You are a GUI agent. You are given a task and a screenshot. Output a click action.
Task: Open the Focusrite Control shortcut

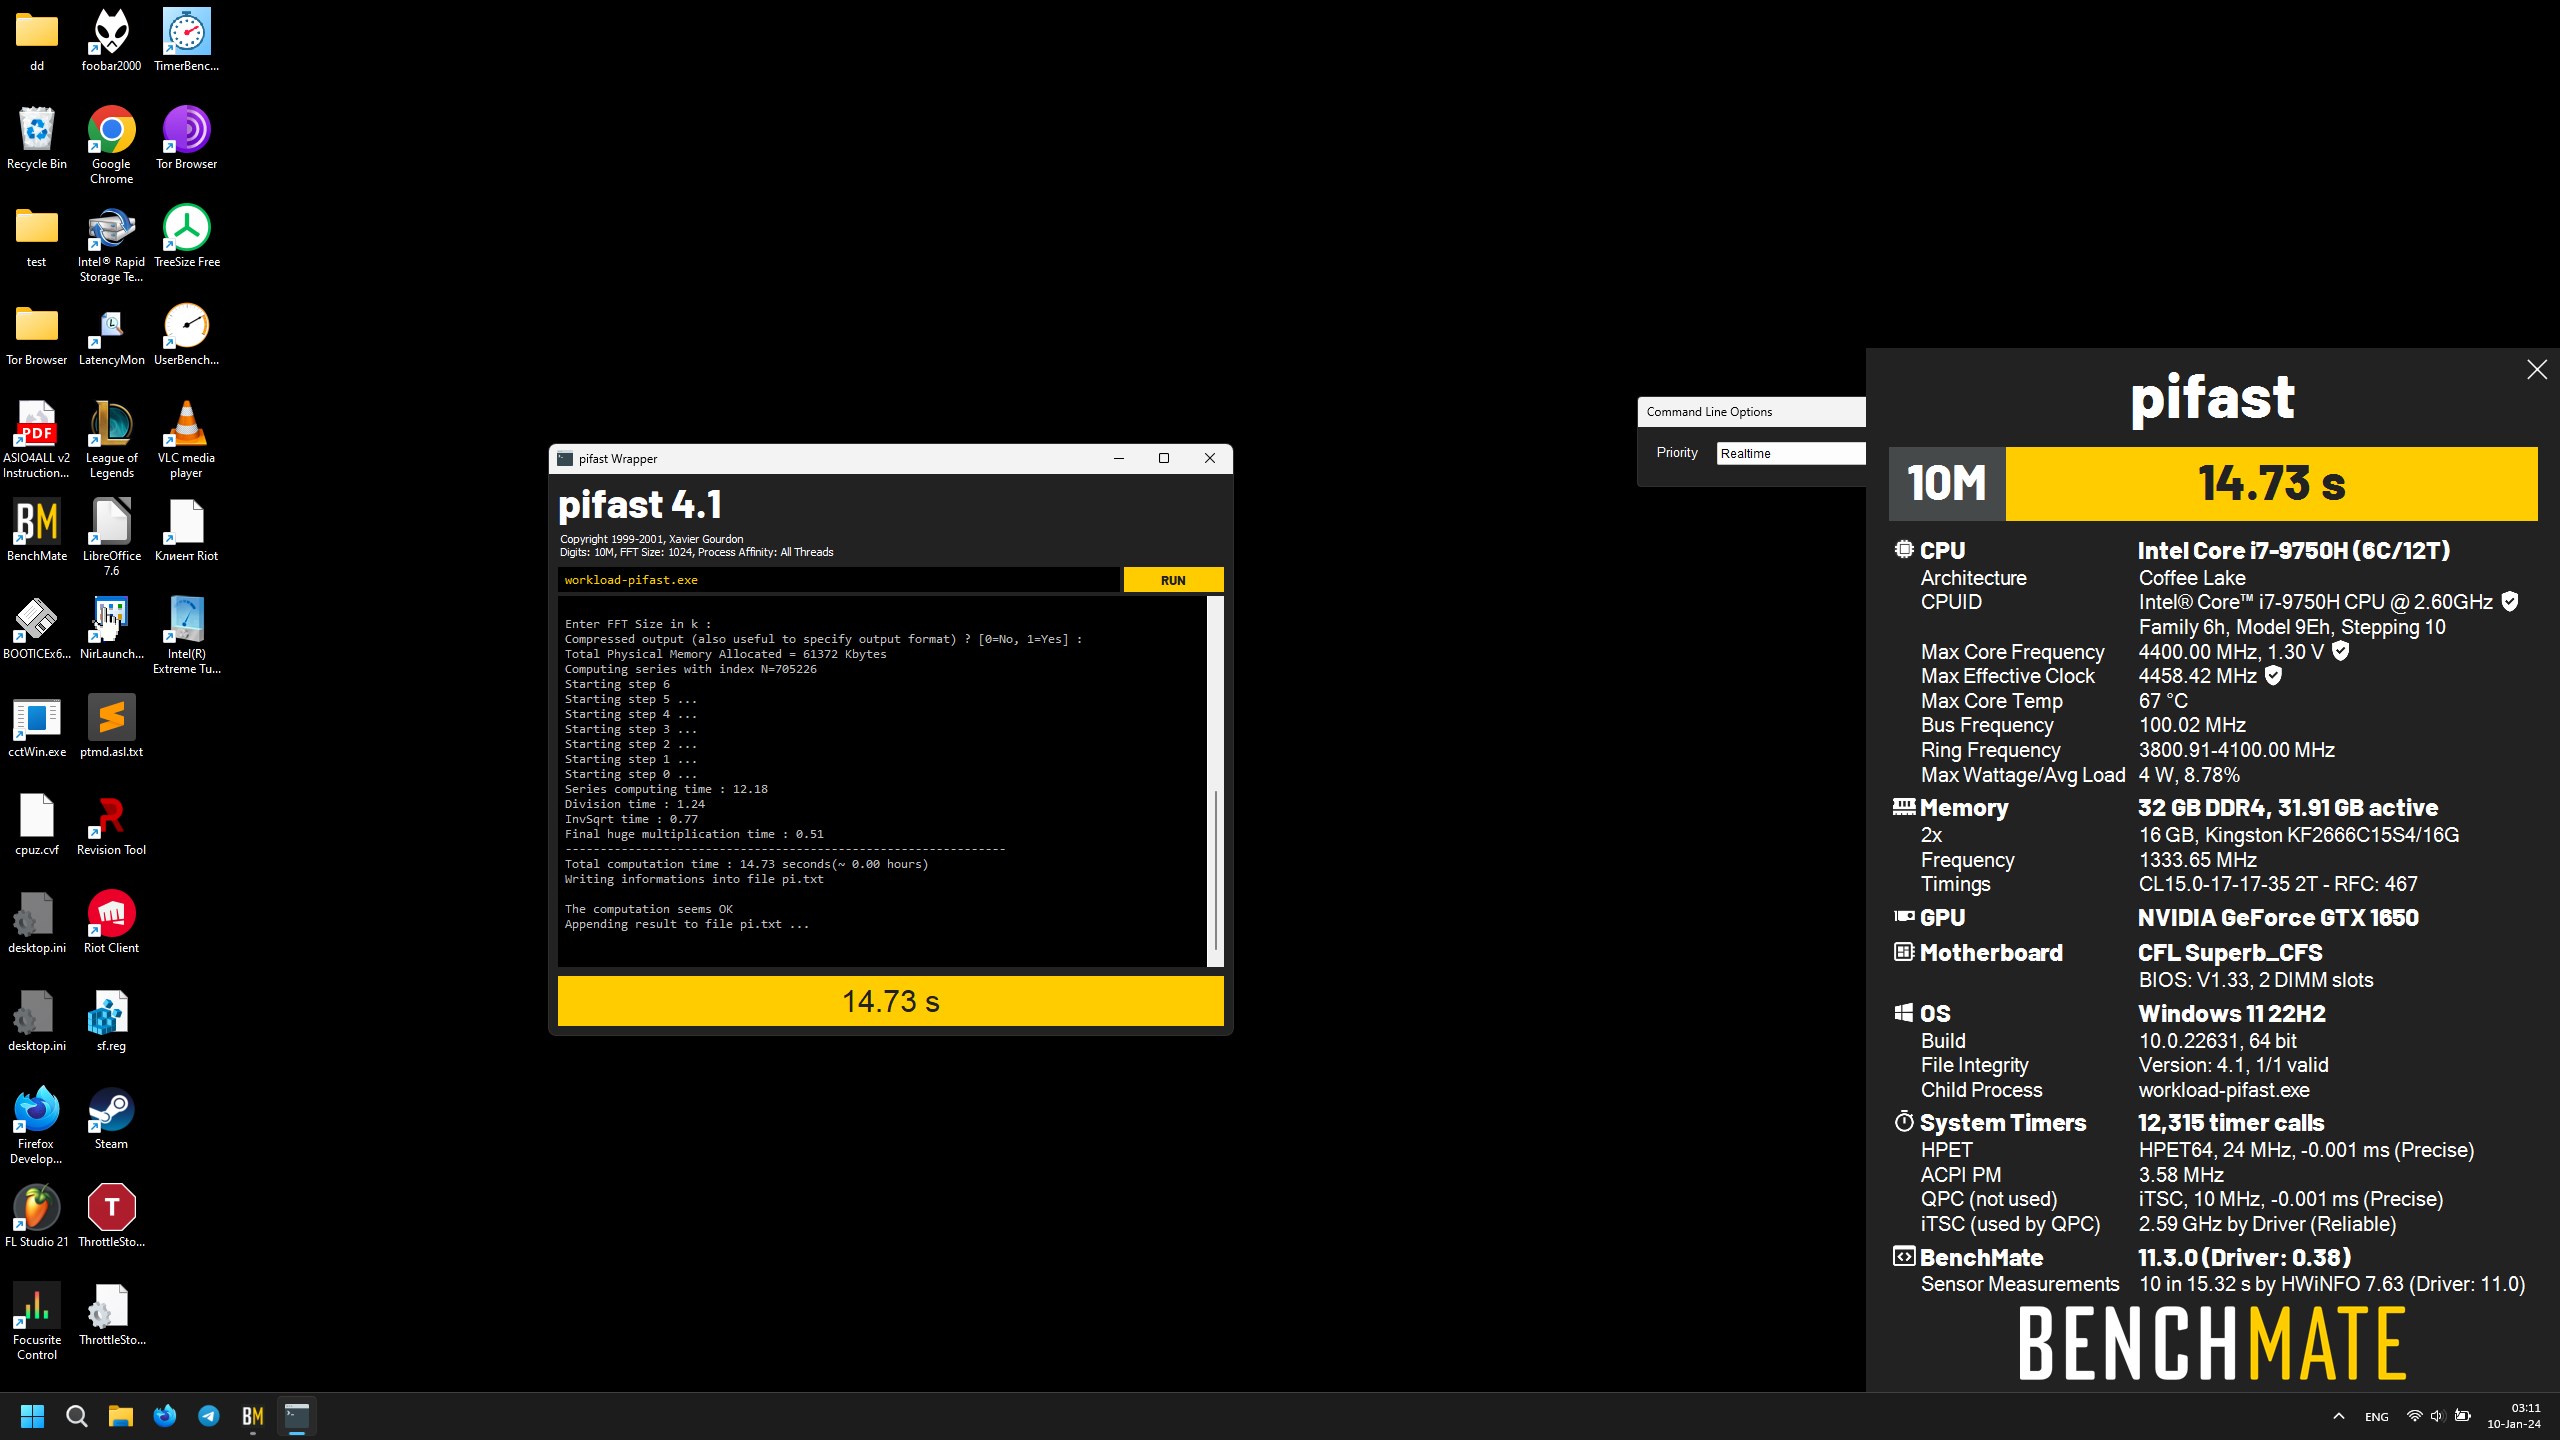click(x=37, y=1321)
